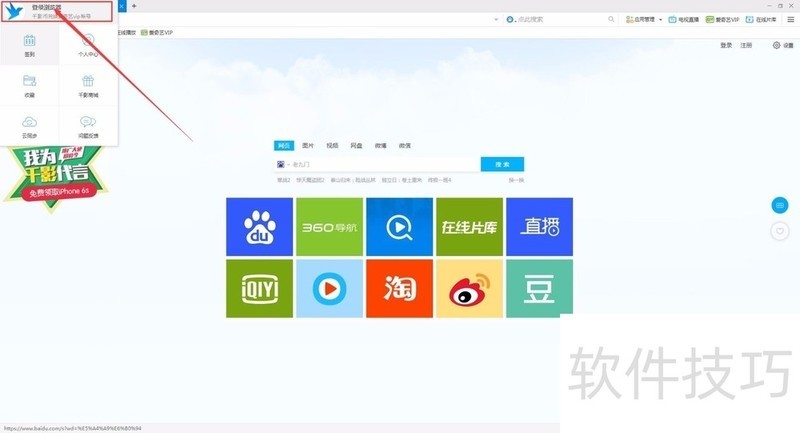Click the heart favorite round button at right
The height and width of the screenshot is (433, 800).
pyautogui.click(x=780, y=231)
